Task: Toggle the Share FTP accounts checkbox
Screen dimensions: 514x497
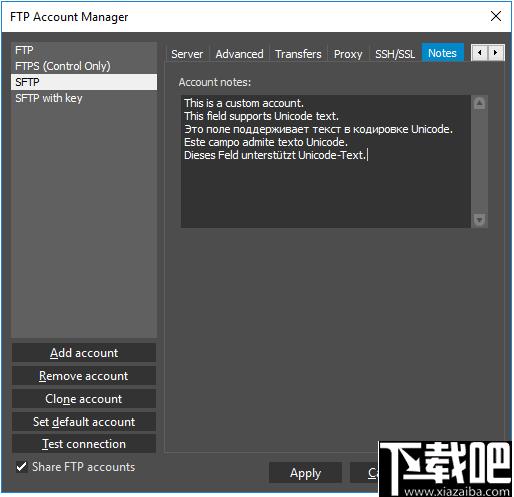Action: click(22, 467)
